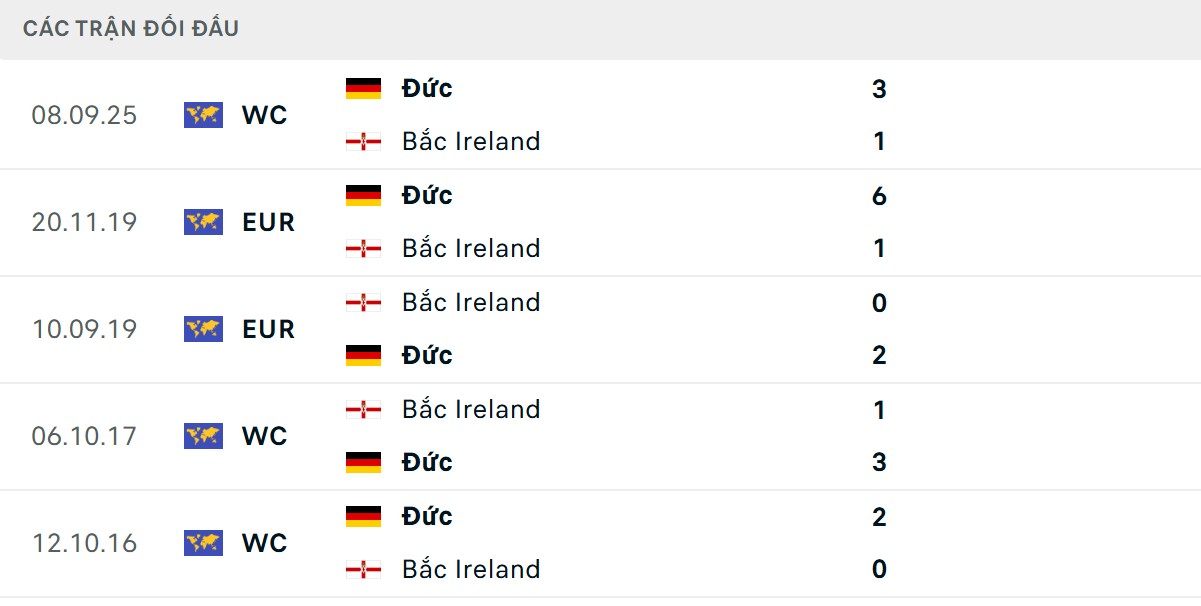Select the EUR label of 20.11.19 match

268,222
